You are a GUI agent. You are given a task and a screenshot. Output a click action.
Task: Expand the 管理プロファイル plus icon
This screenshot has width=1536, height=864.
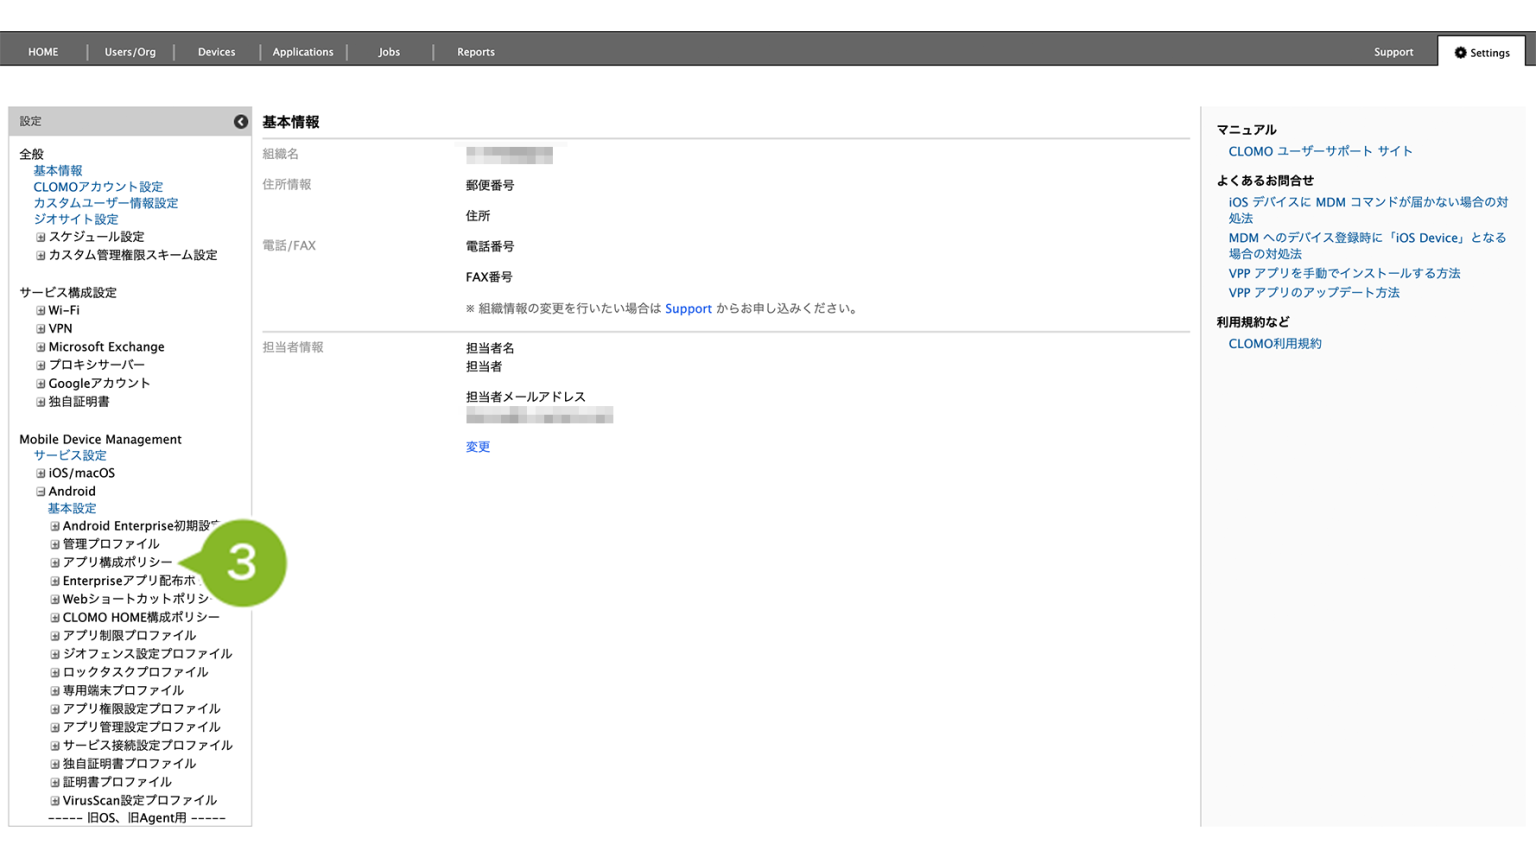click(55, 545)
